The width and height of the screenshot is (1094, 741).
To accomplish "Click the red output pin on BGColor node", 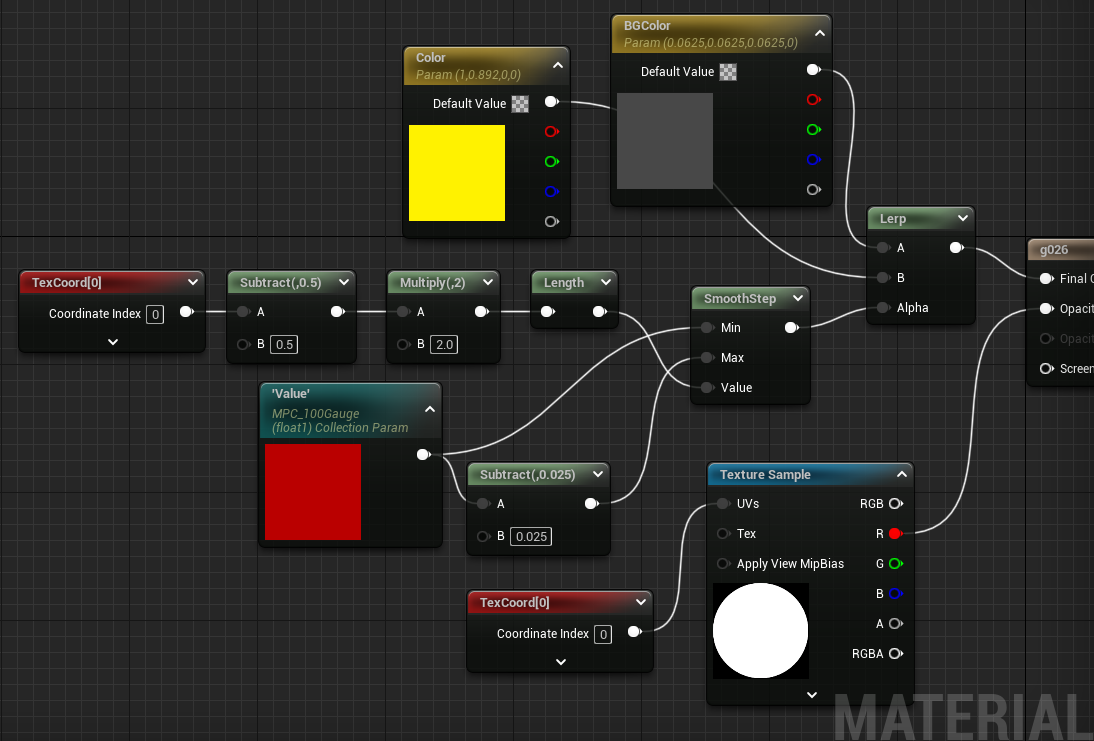I will (x=814, y=100).
